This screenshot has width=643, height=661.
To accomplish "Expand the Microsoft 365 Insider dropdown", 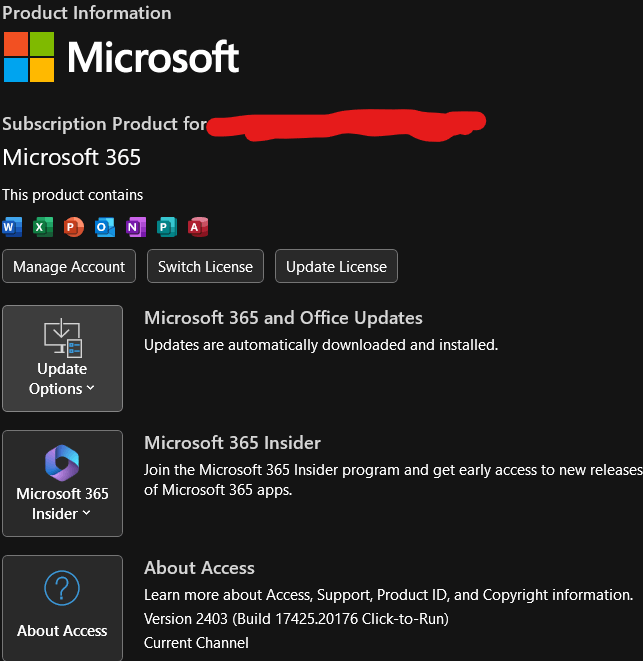I will click(62, 483).
